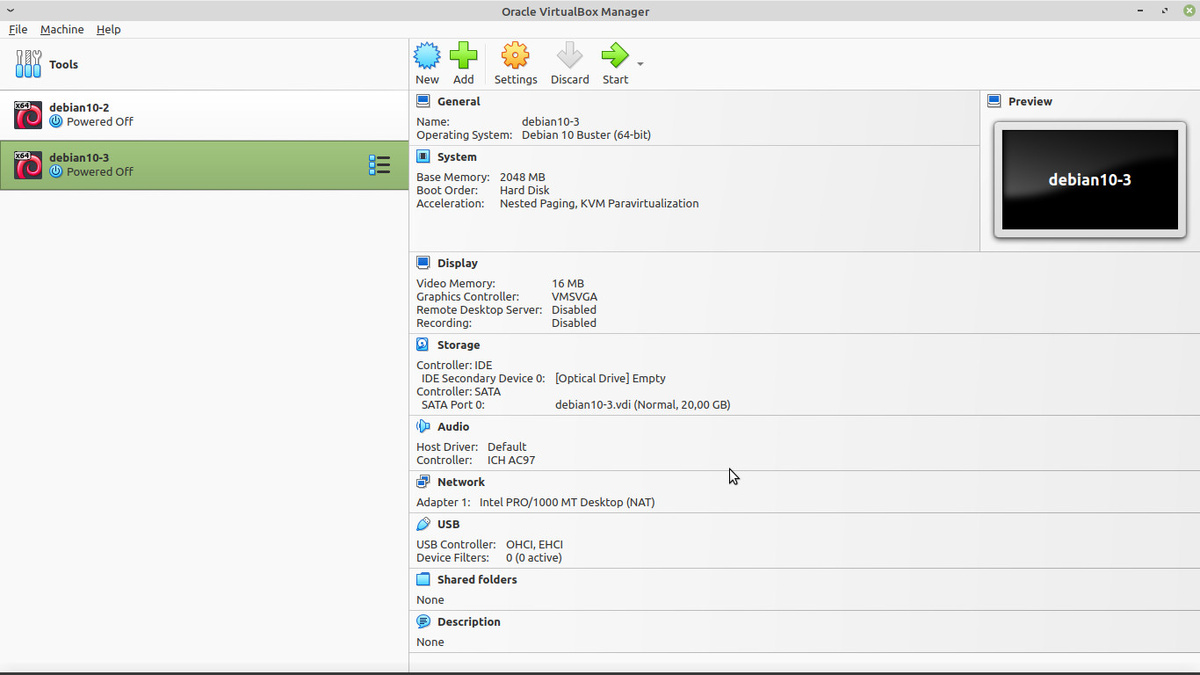Screen dimensions: 1200x675
Task: Minimize the VirtualBox Manager window
Action: (x=1140, y=11)
